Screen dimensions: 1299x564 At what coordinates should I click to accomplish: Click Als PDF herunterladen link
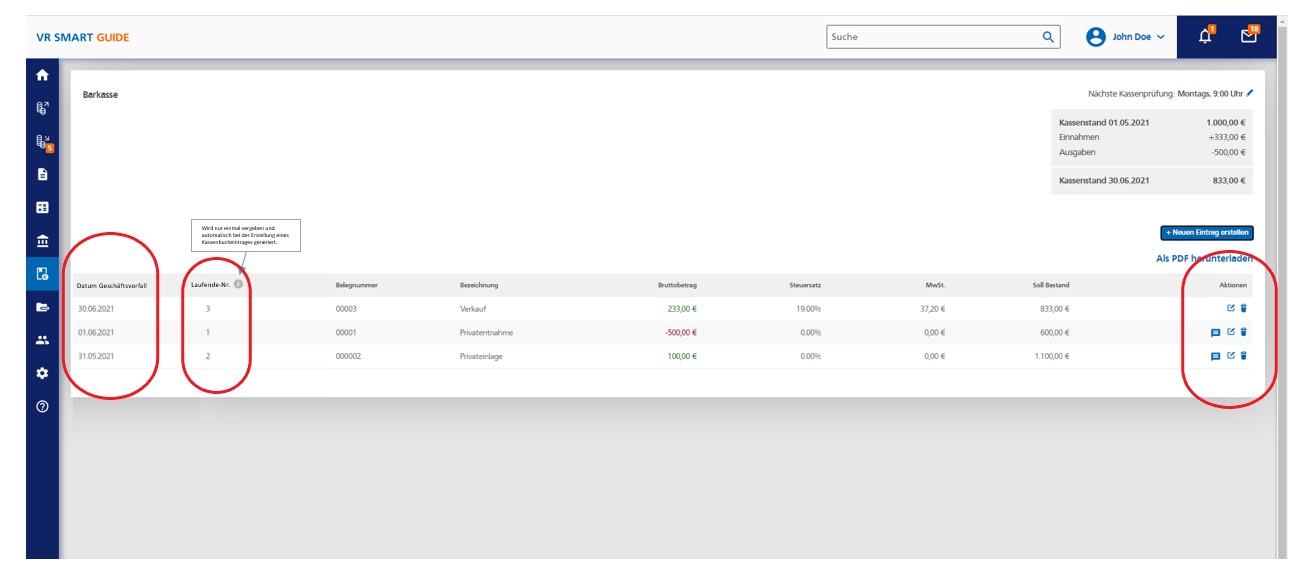click(x=1204, y=258)
